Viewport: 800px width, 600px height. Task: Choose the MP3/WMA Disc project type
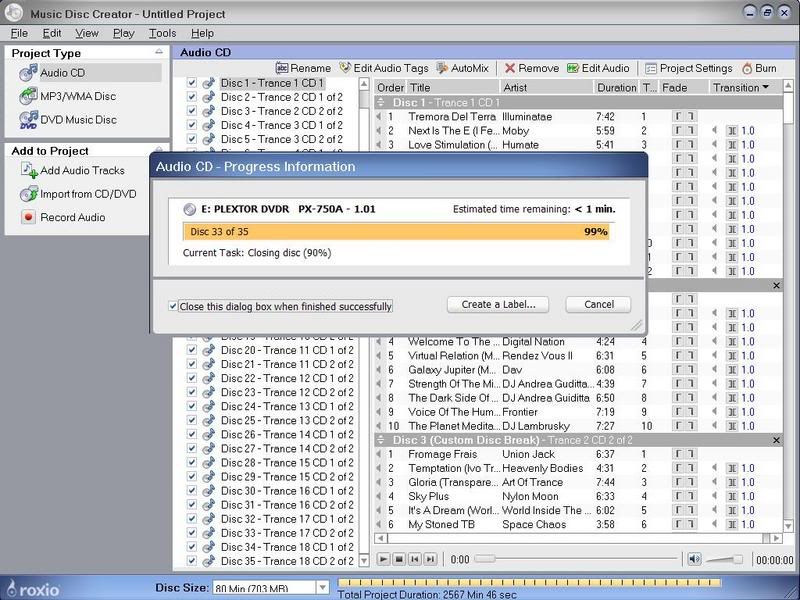coord(67,96)
